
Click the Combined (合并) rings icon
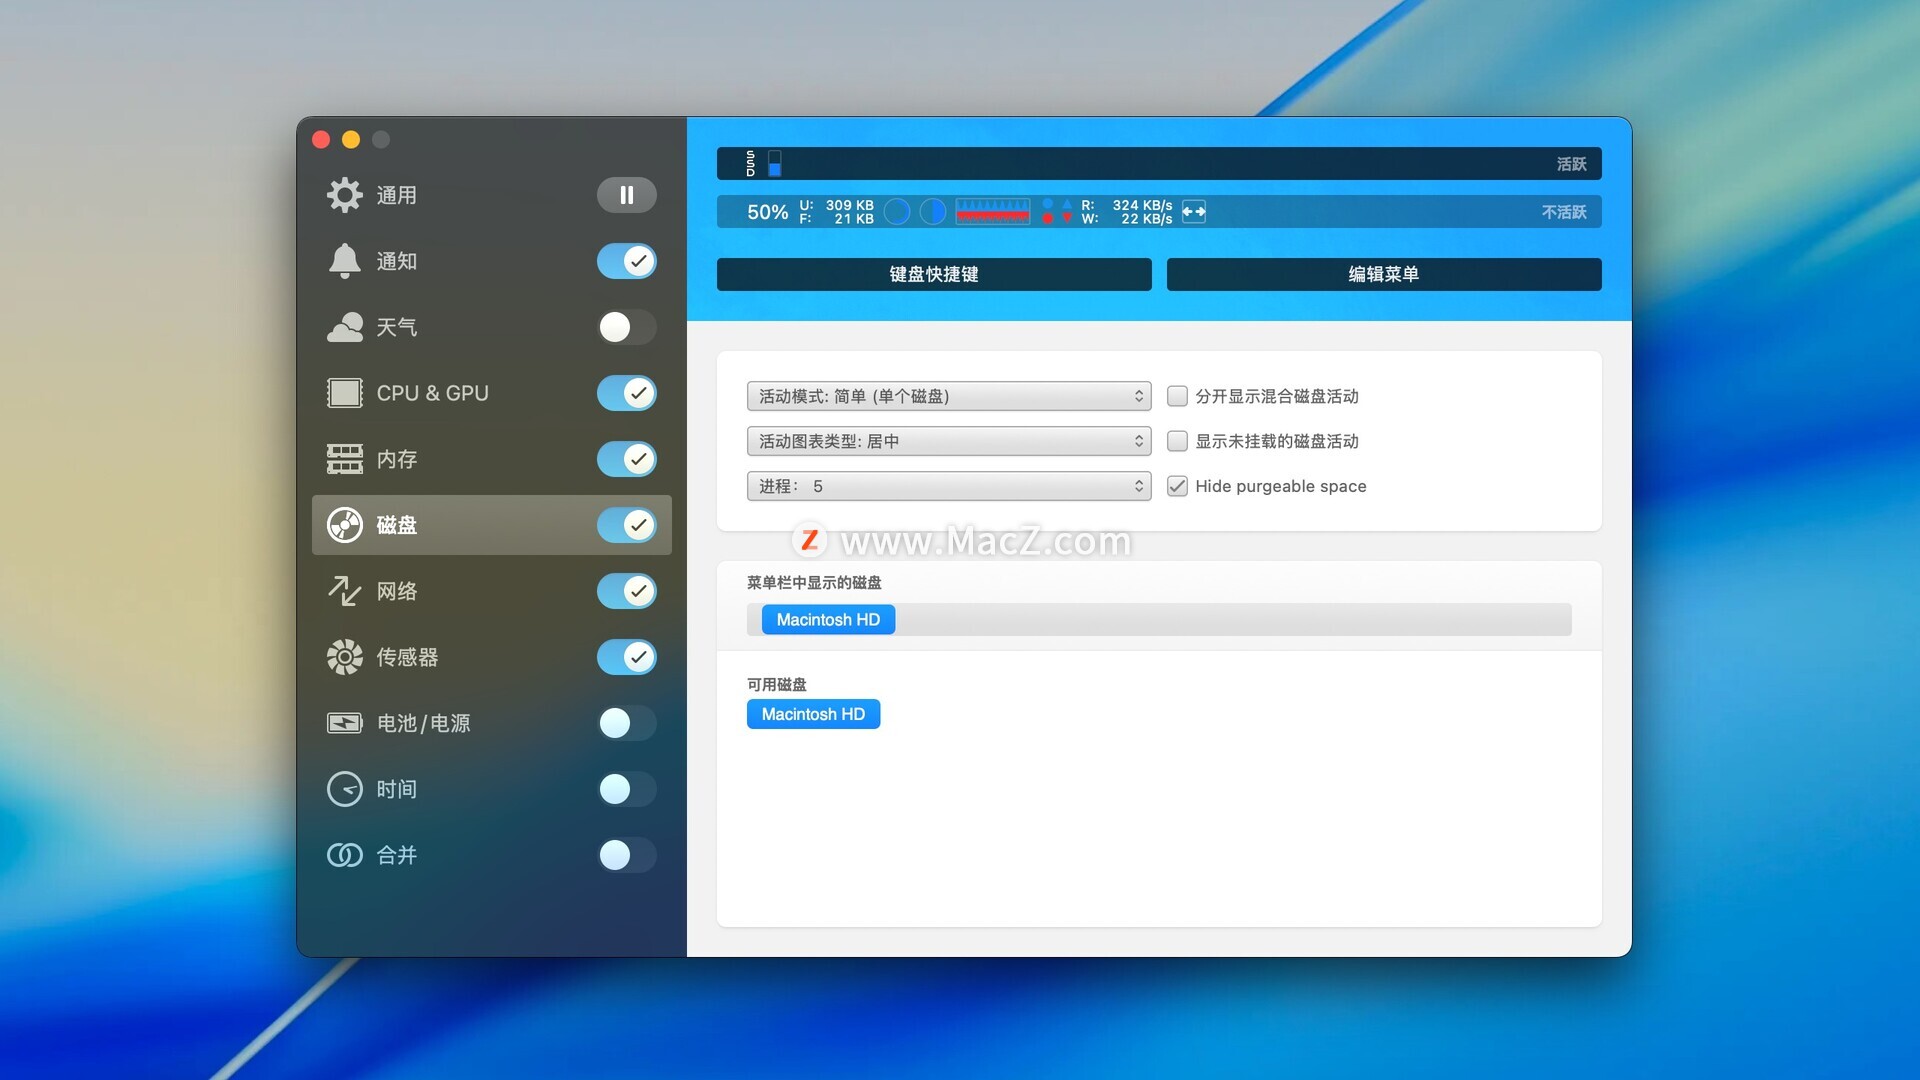[x=344, y=855]
